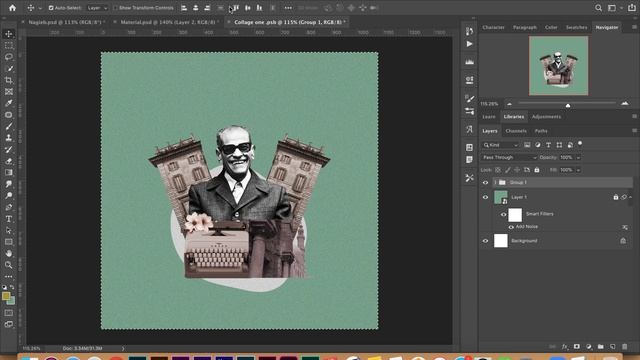
Task: Select the Lasso tool
Action: pyautogui.click(x=9, y=57)
